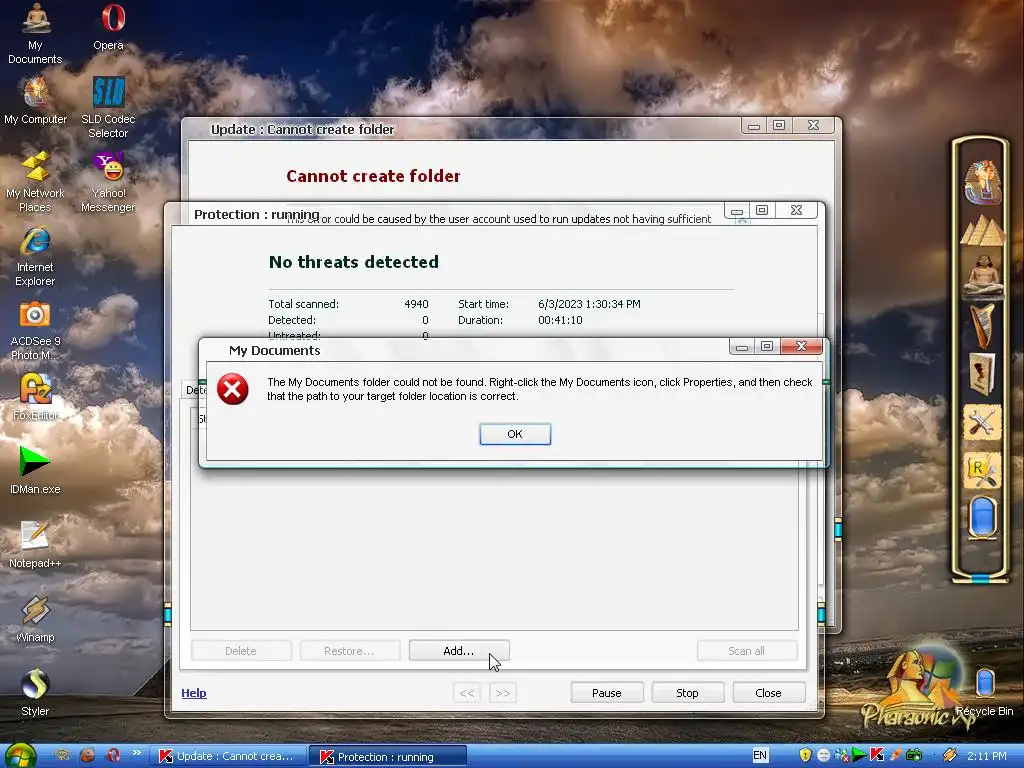1024x768 pixels.
Task: Open My Documents desktop icon
Action: [35, 33]
